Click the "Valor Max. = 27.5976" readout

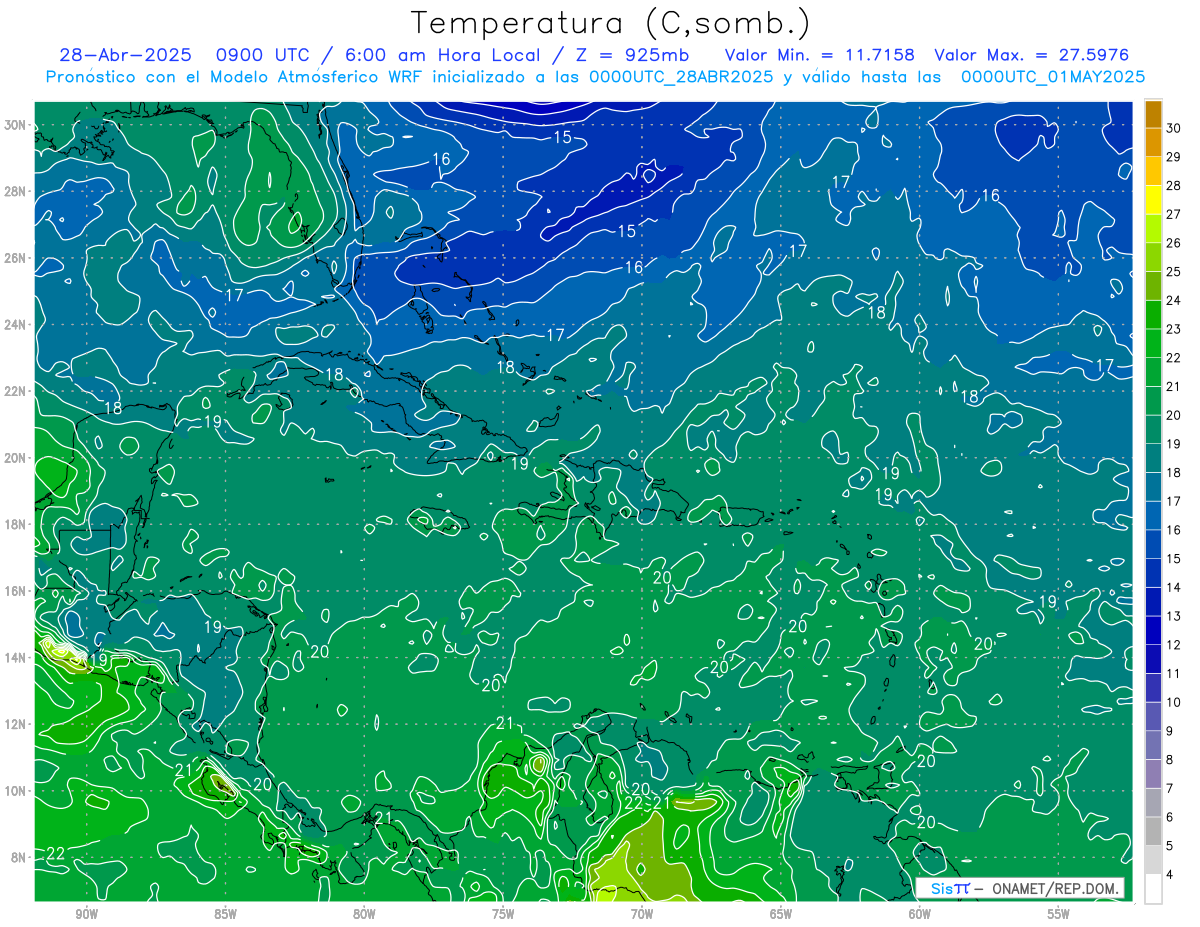coord(1033,55)
